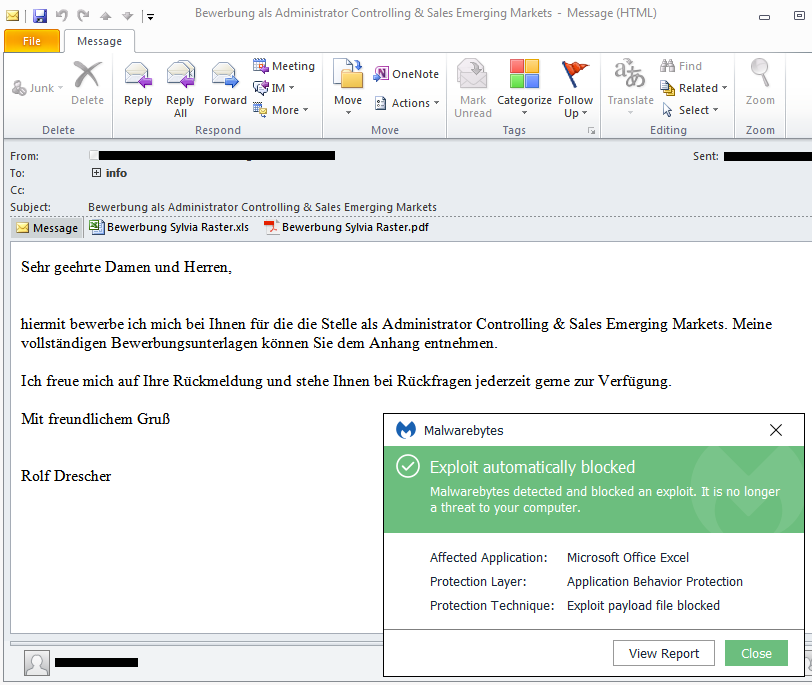Expand the info recipient group
The image size is (812, 685).
click(x=97, y=173)
